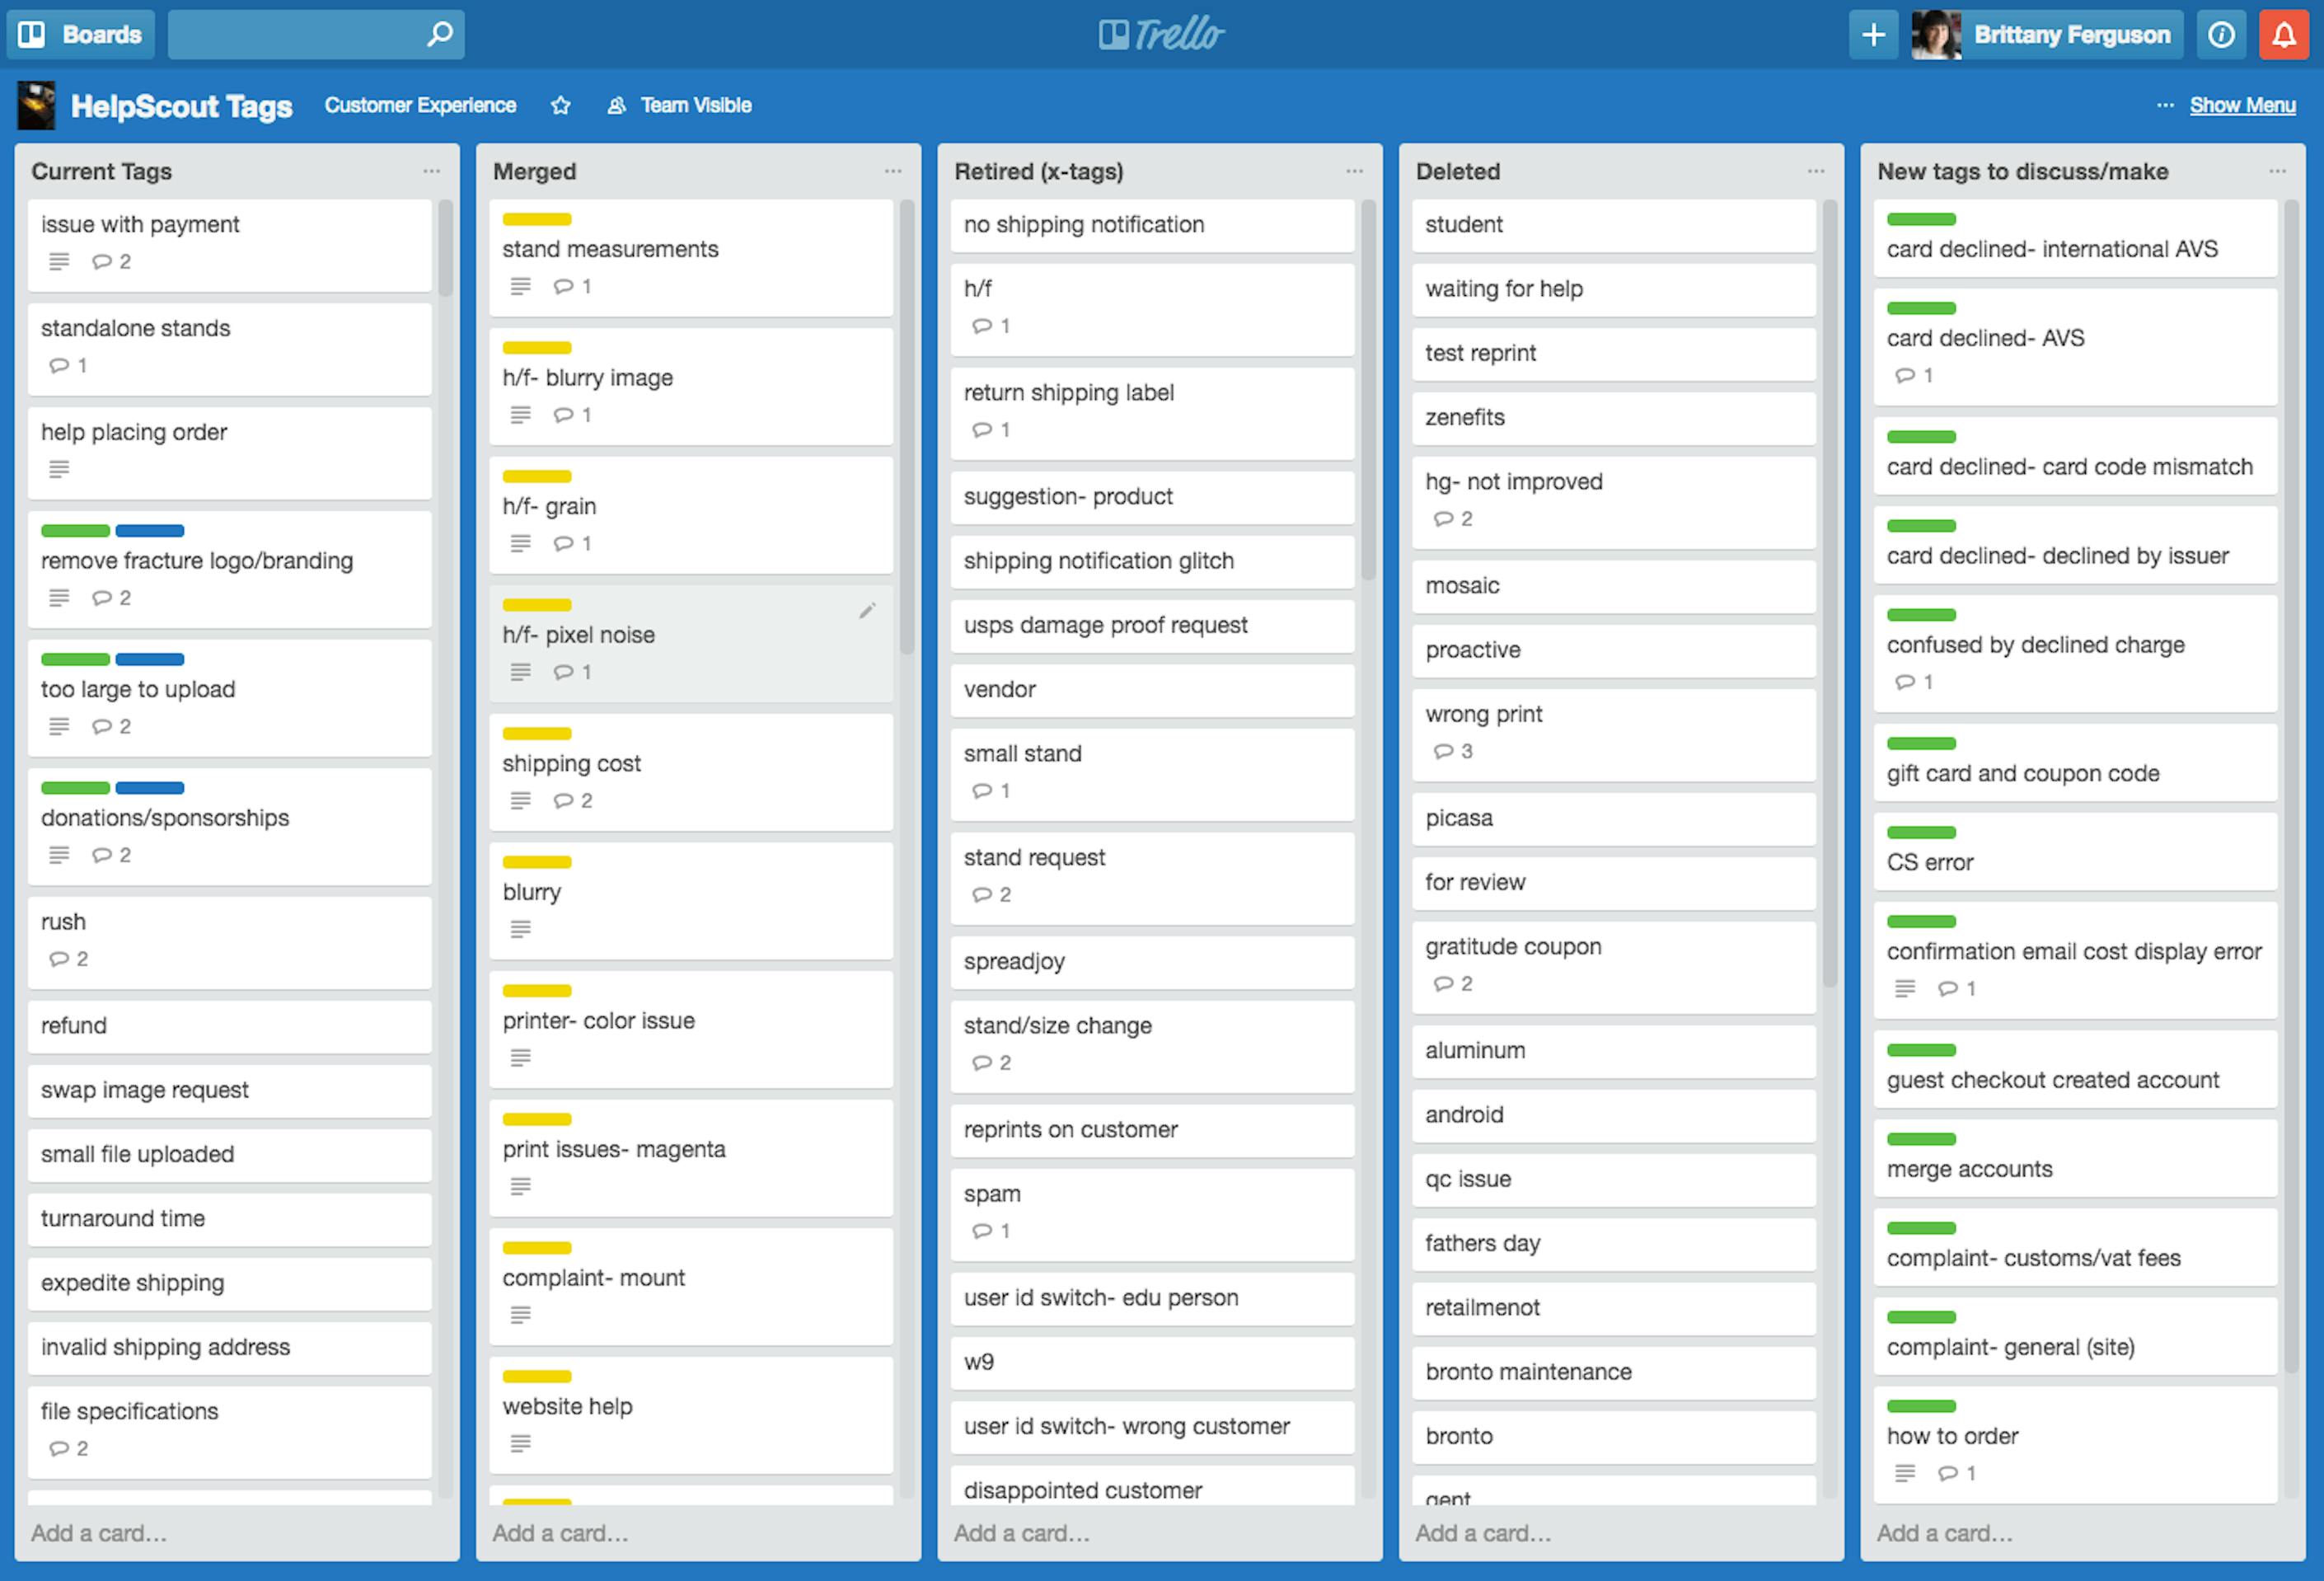Click comment icon on file specifications card
The width and height of the screenshot is (2324, 1581).
(59, 1449)
